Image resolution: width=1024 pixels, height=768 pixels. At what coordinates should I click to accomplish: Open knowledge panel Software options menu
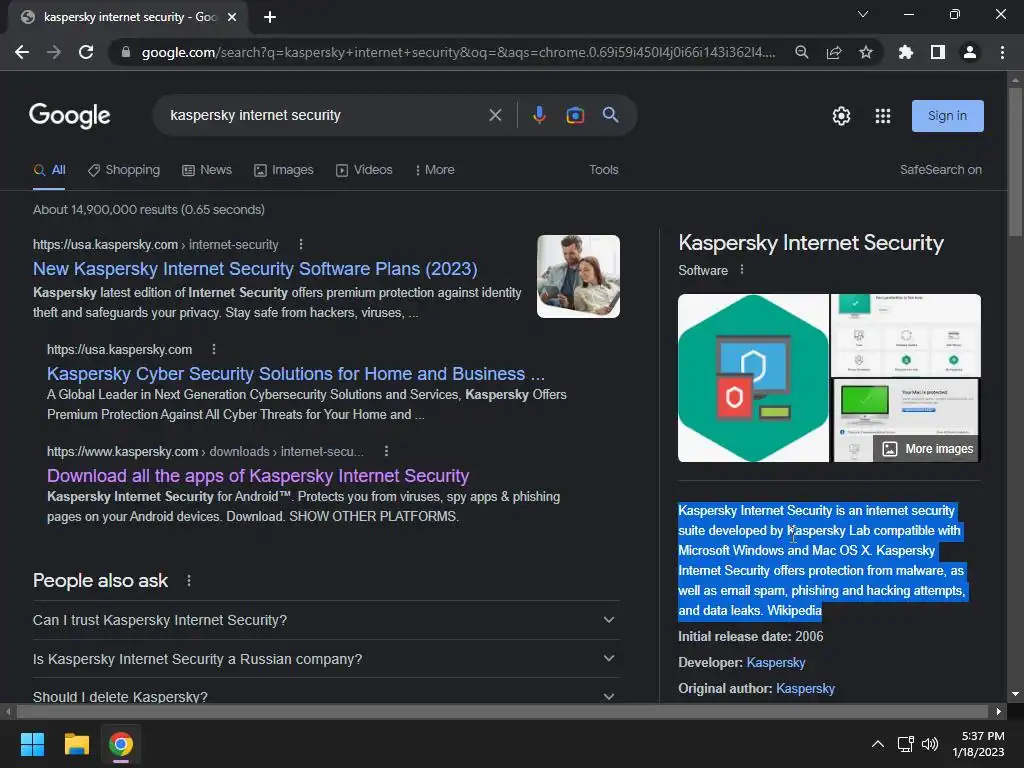[742, 270]
